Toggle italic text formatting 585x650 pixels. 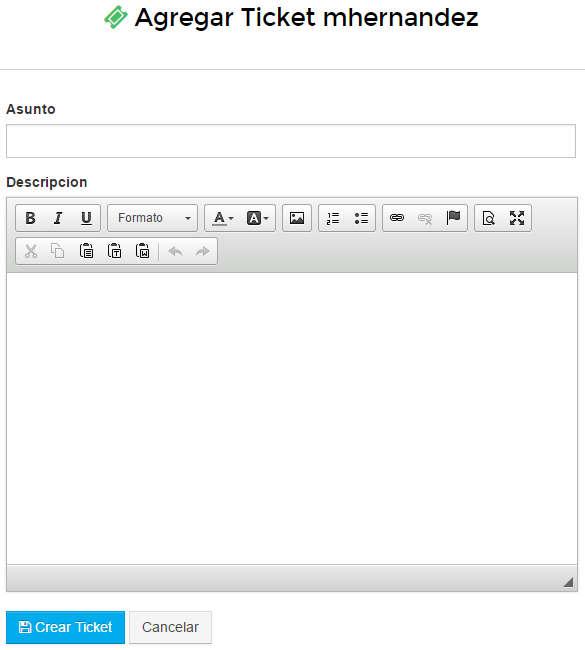click(x=58, y=218)
